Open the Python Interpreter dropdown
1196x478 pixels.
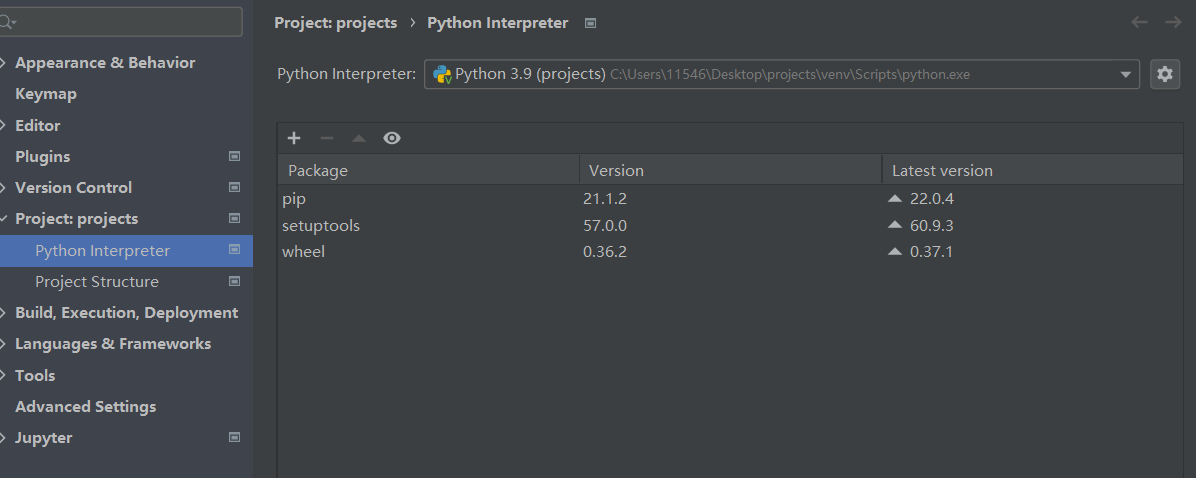click(x=1126, y=74)
